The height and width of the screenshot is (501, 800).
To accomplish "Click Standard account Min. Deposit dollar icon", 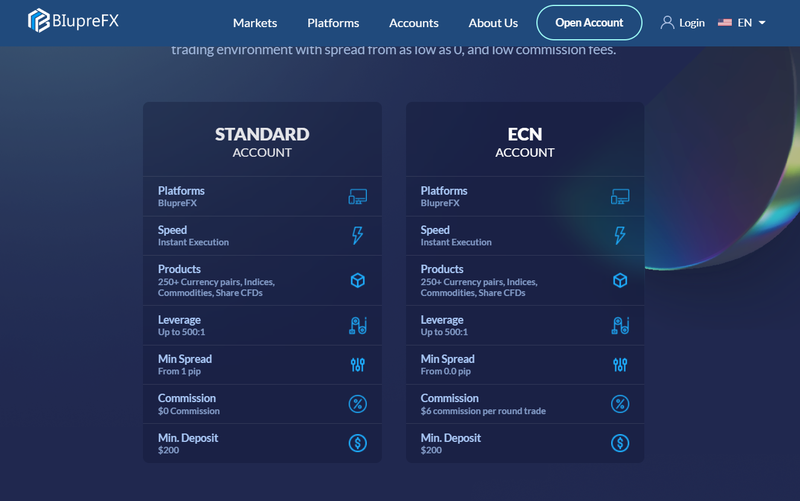I will pos(358,443).
